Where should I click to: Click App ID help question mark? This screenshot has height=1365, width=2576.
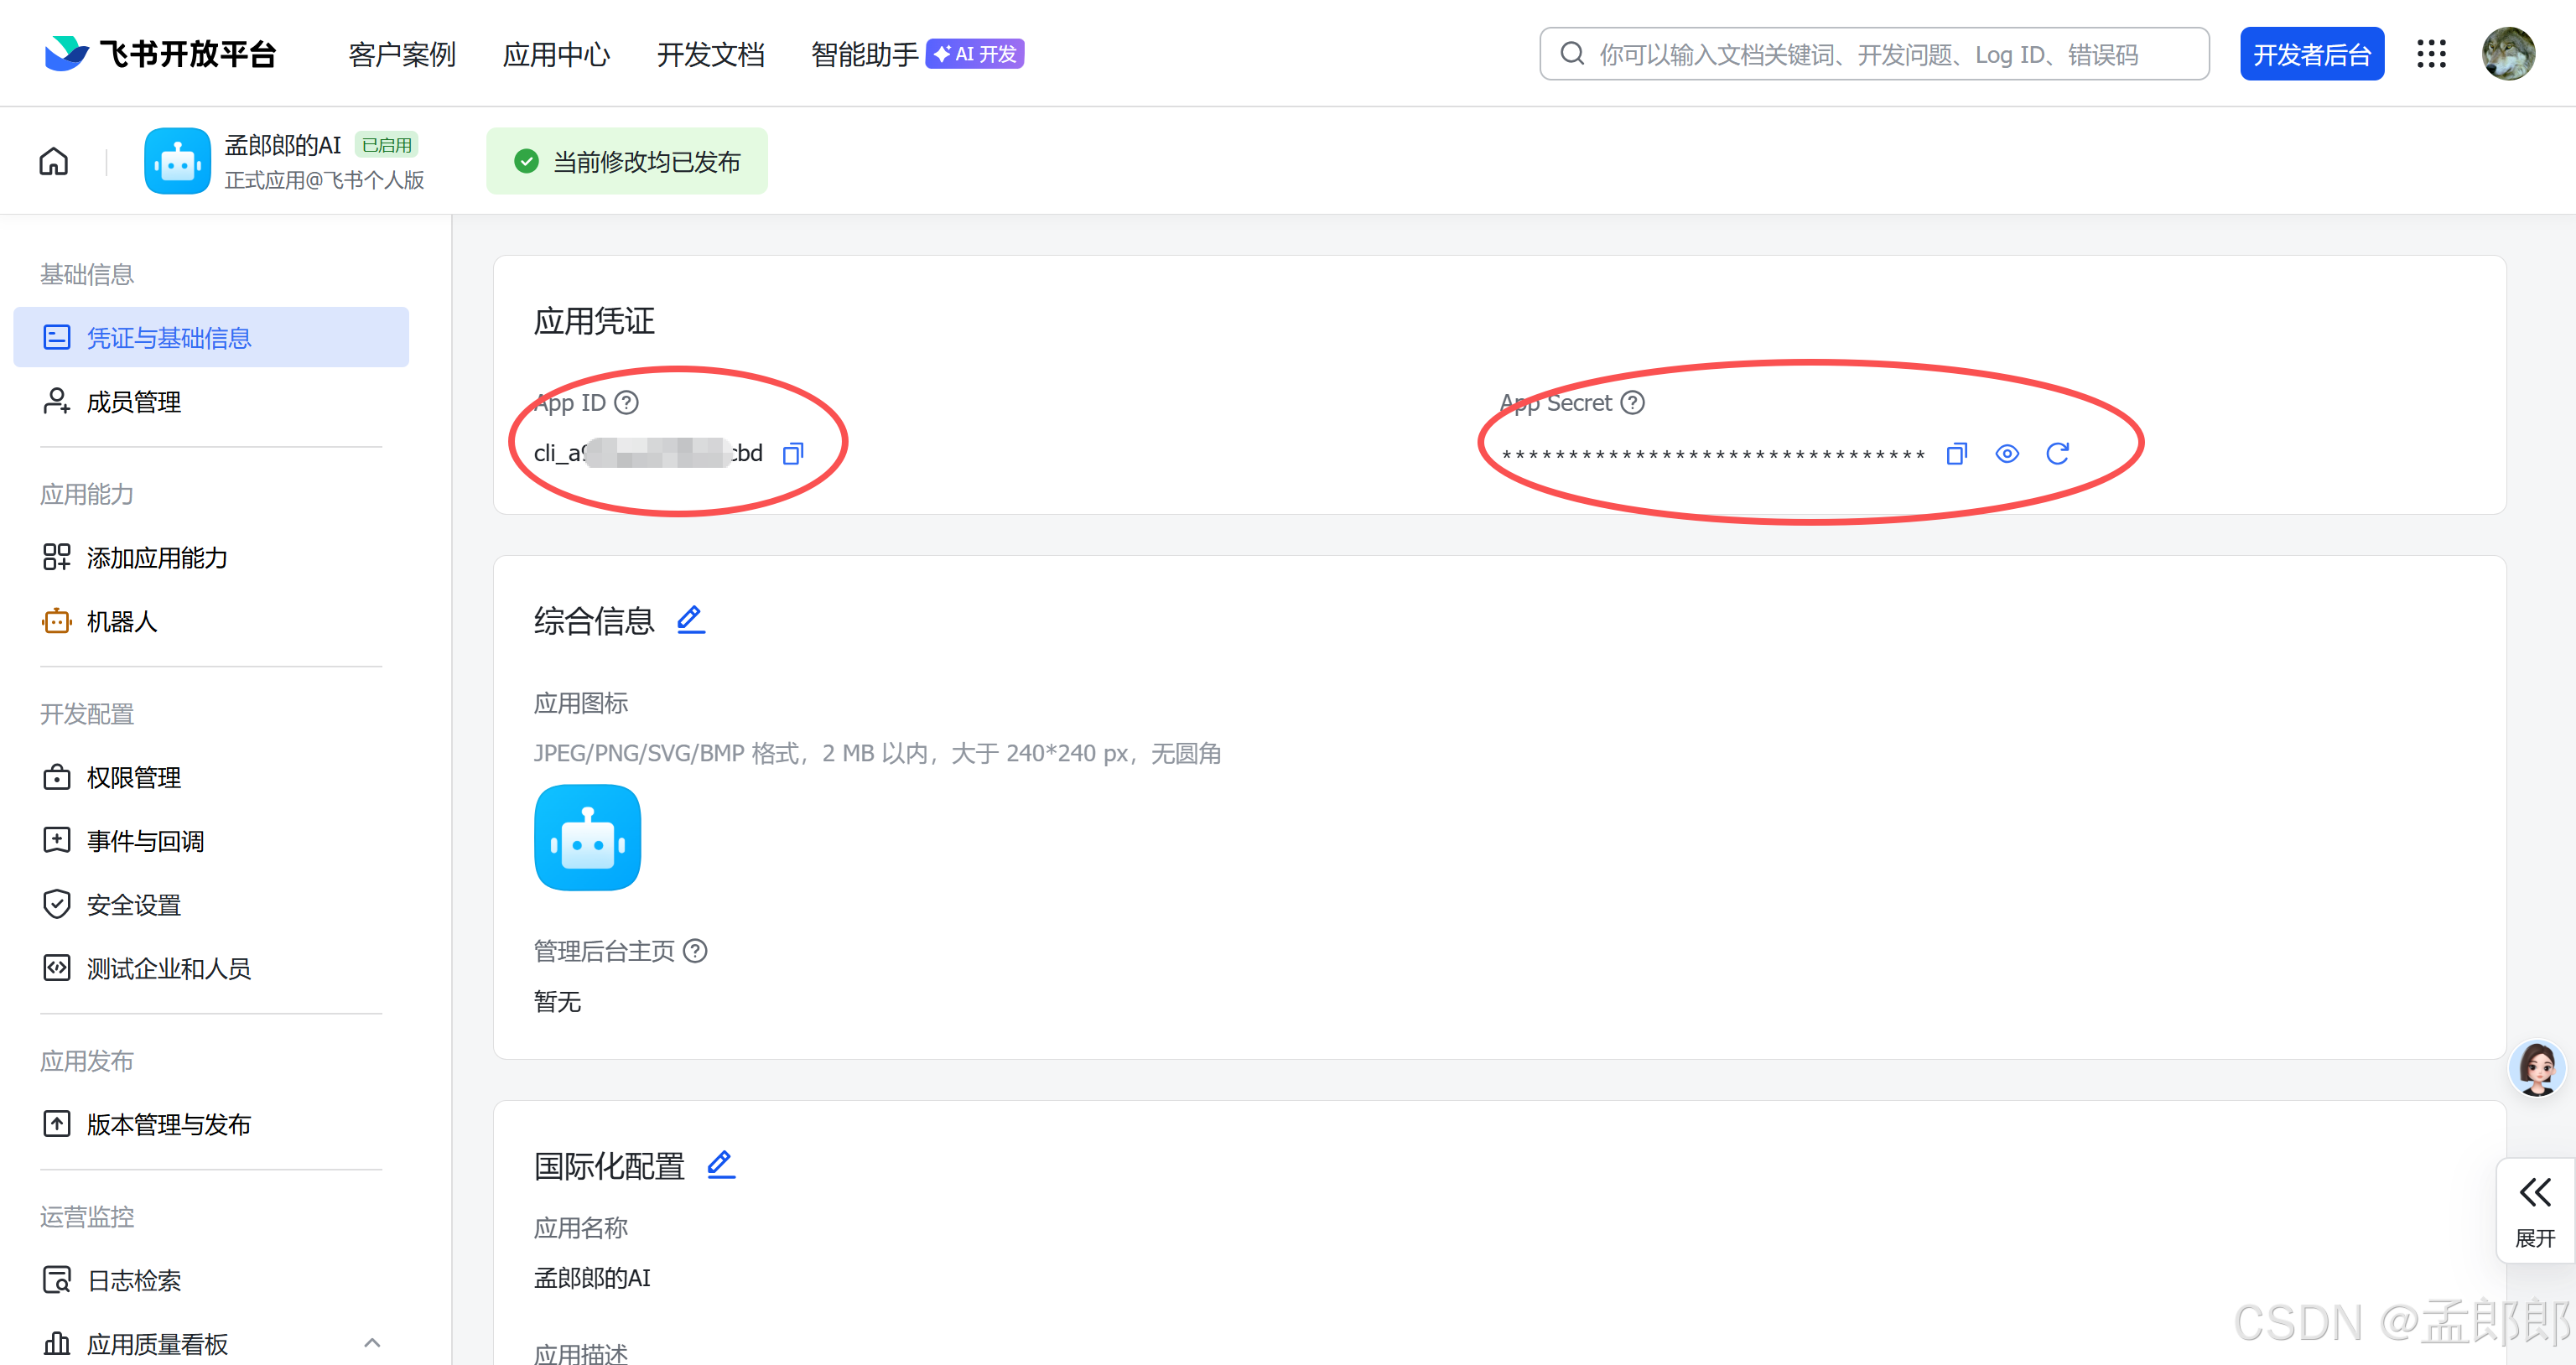point(626,402)
